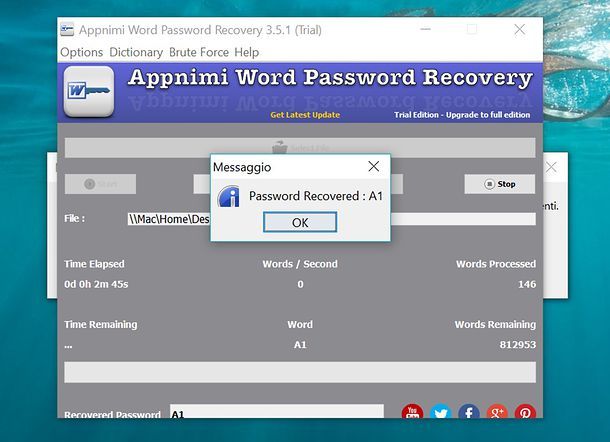Image resolution: width=610 pixels, height=442 pixels.
Task: Open the Twitter social icon
Action: point(441,412)
